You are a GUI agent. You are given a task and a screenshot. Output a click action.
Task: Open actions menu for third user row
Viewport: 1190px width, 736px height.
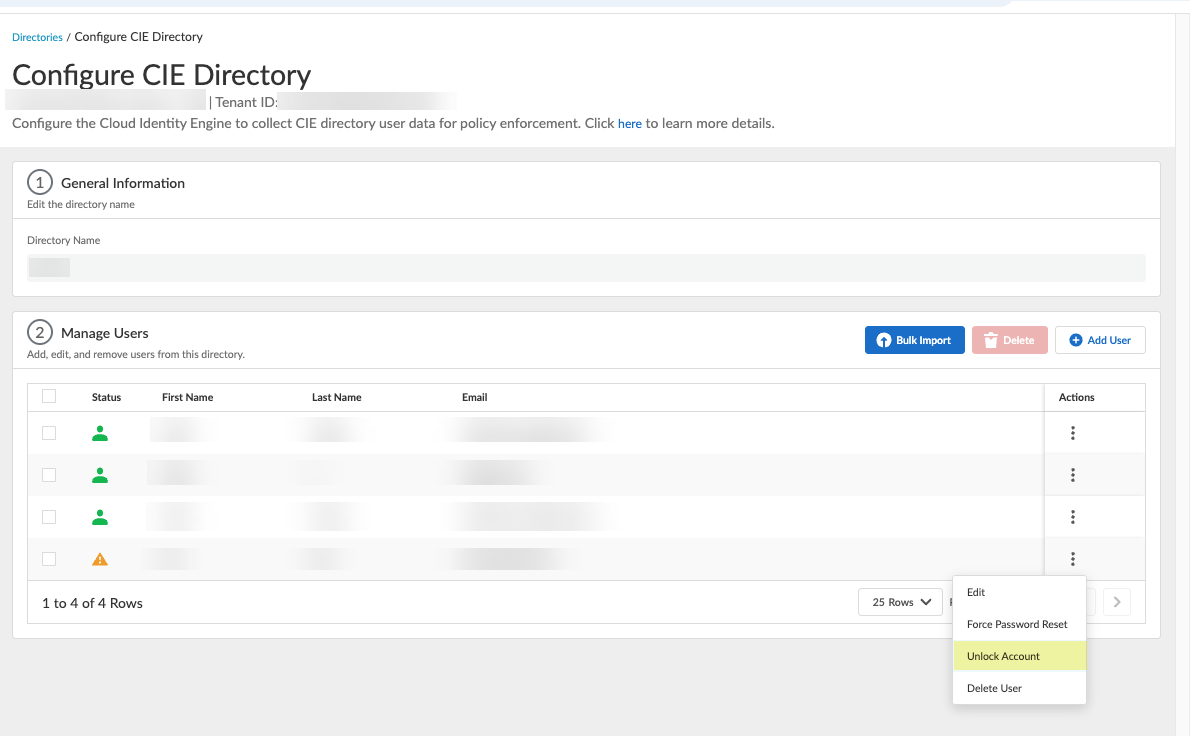point(1072,517)
